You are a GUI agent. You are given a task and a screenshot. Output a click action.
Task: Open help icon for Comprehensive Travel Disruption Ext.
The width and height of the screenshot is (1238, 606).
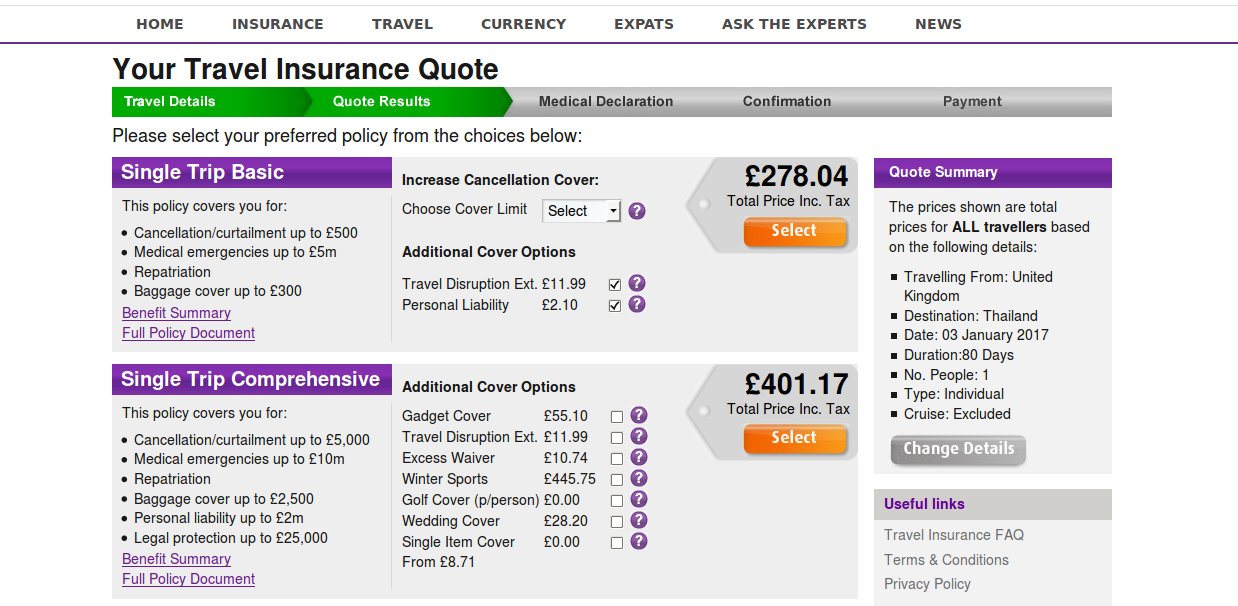(639, 436)
